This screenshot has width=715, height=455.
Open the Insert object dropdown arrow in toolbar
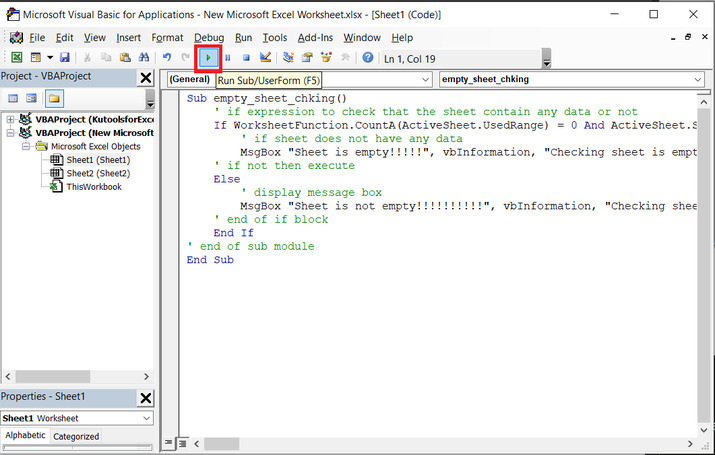50,57
